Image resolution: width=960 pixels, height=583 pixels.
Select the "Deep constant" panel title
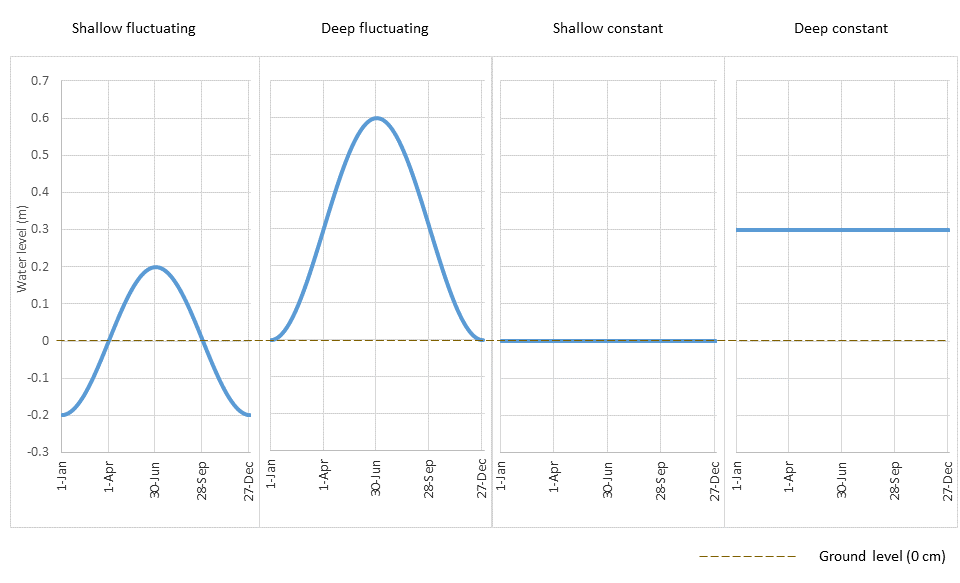(841, 28)
